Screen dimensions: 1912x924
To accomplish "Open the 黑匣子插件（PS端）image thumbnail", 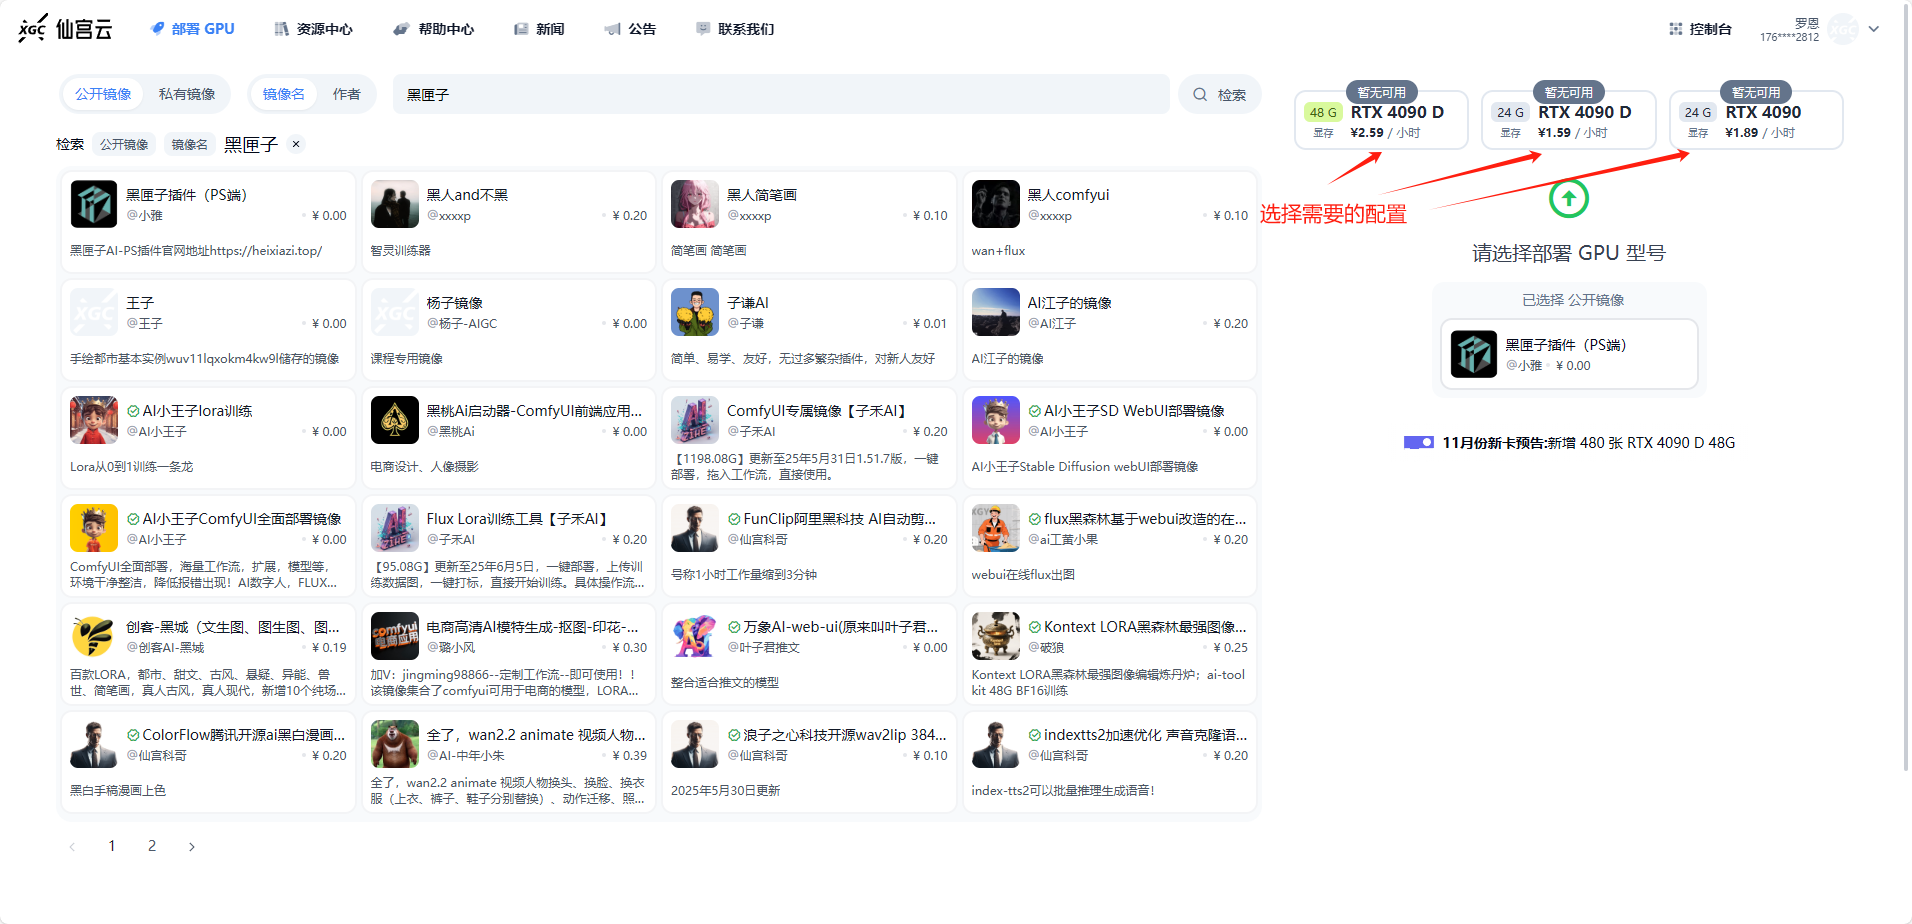I will [94, 205].
